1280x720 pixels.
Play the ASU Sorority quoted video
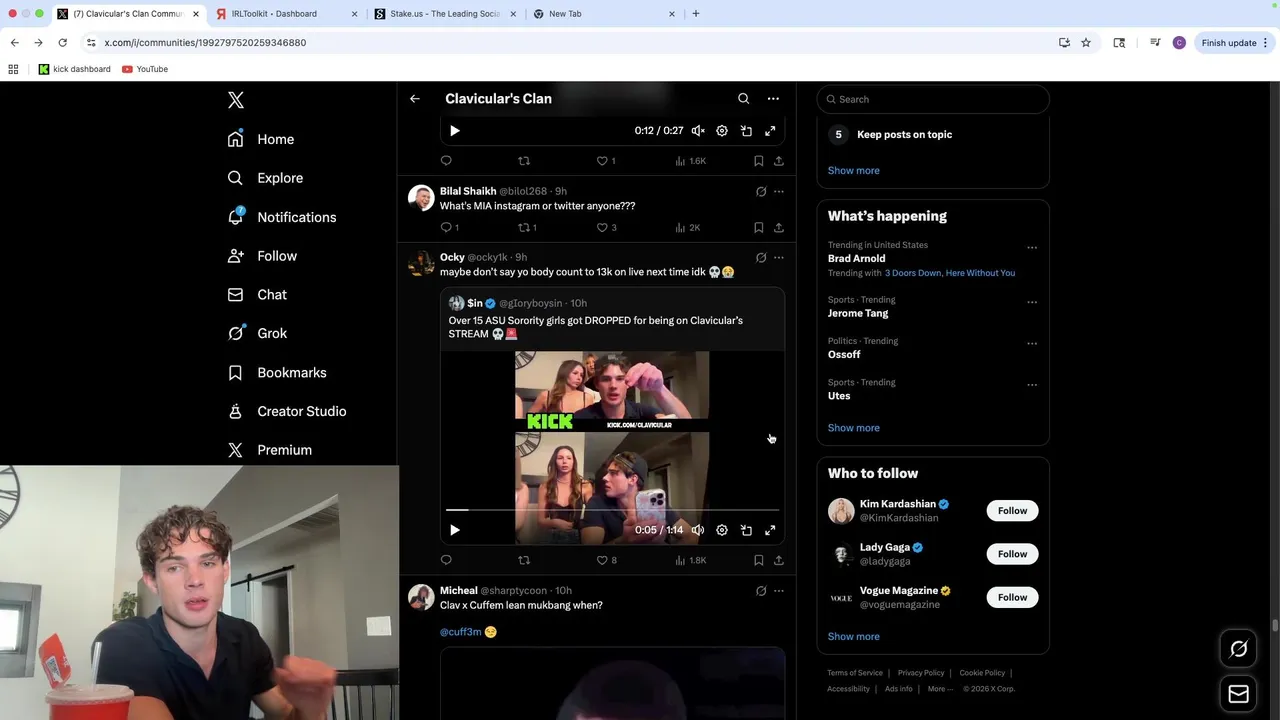455,531
